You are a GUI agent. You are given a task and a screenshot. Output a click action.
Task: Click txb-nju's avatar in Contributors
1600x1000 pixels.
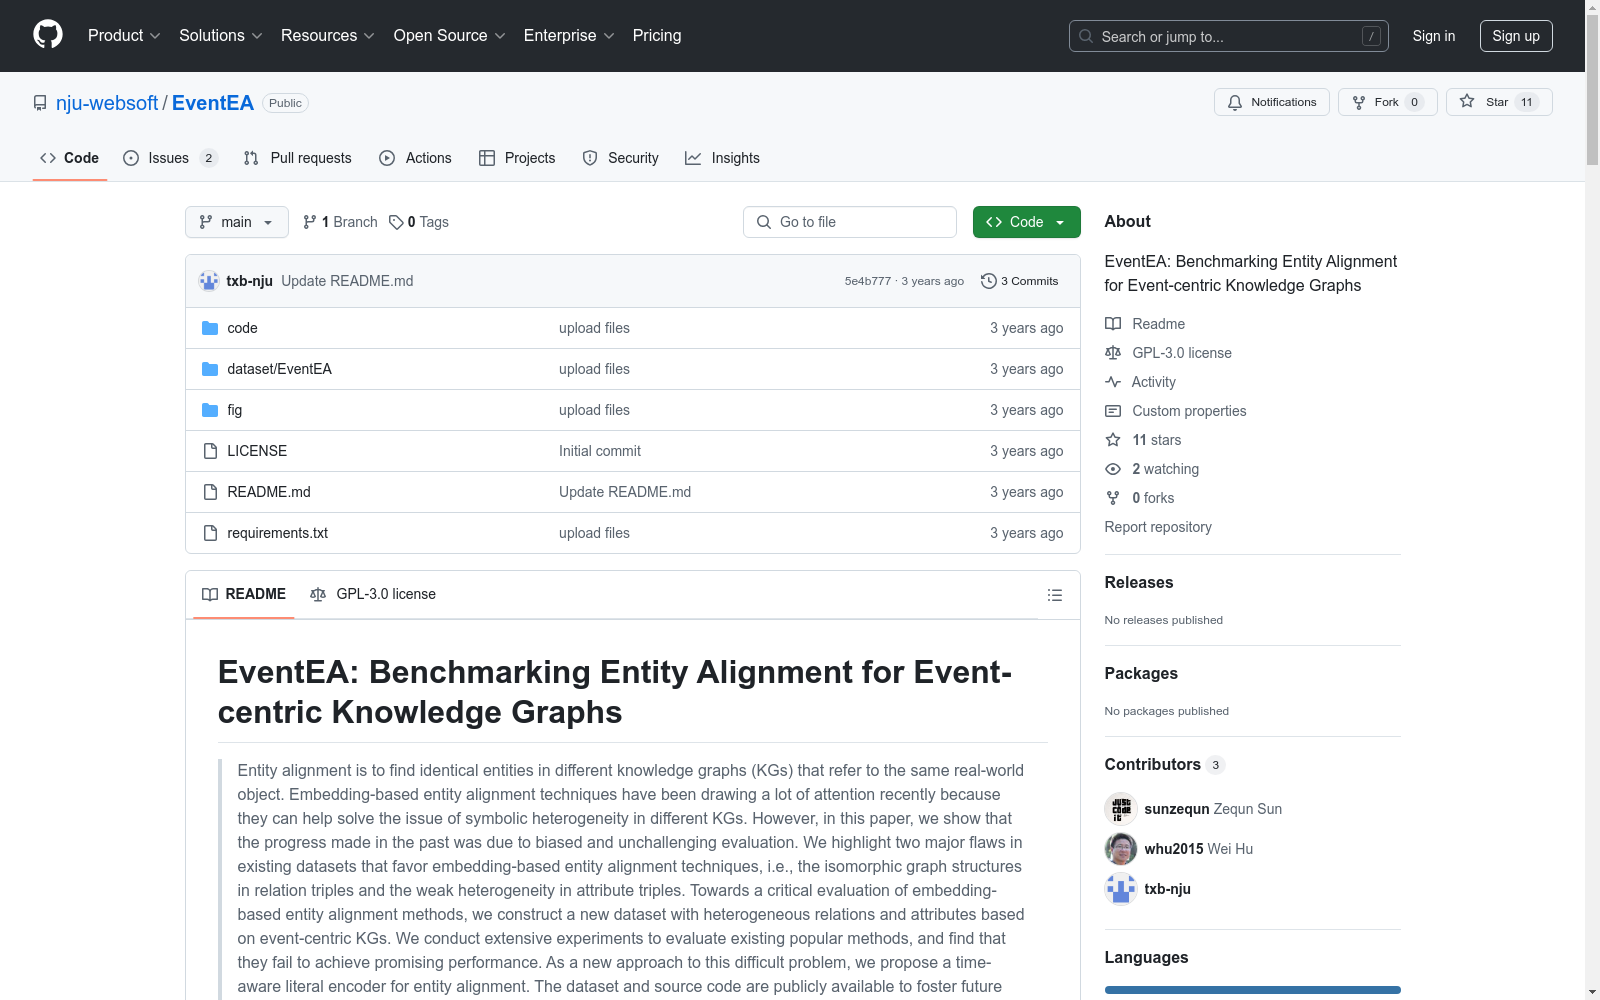(1121, 889)
